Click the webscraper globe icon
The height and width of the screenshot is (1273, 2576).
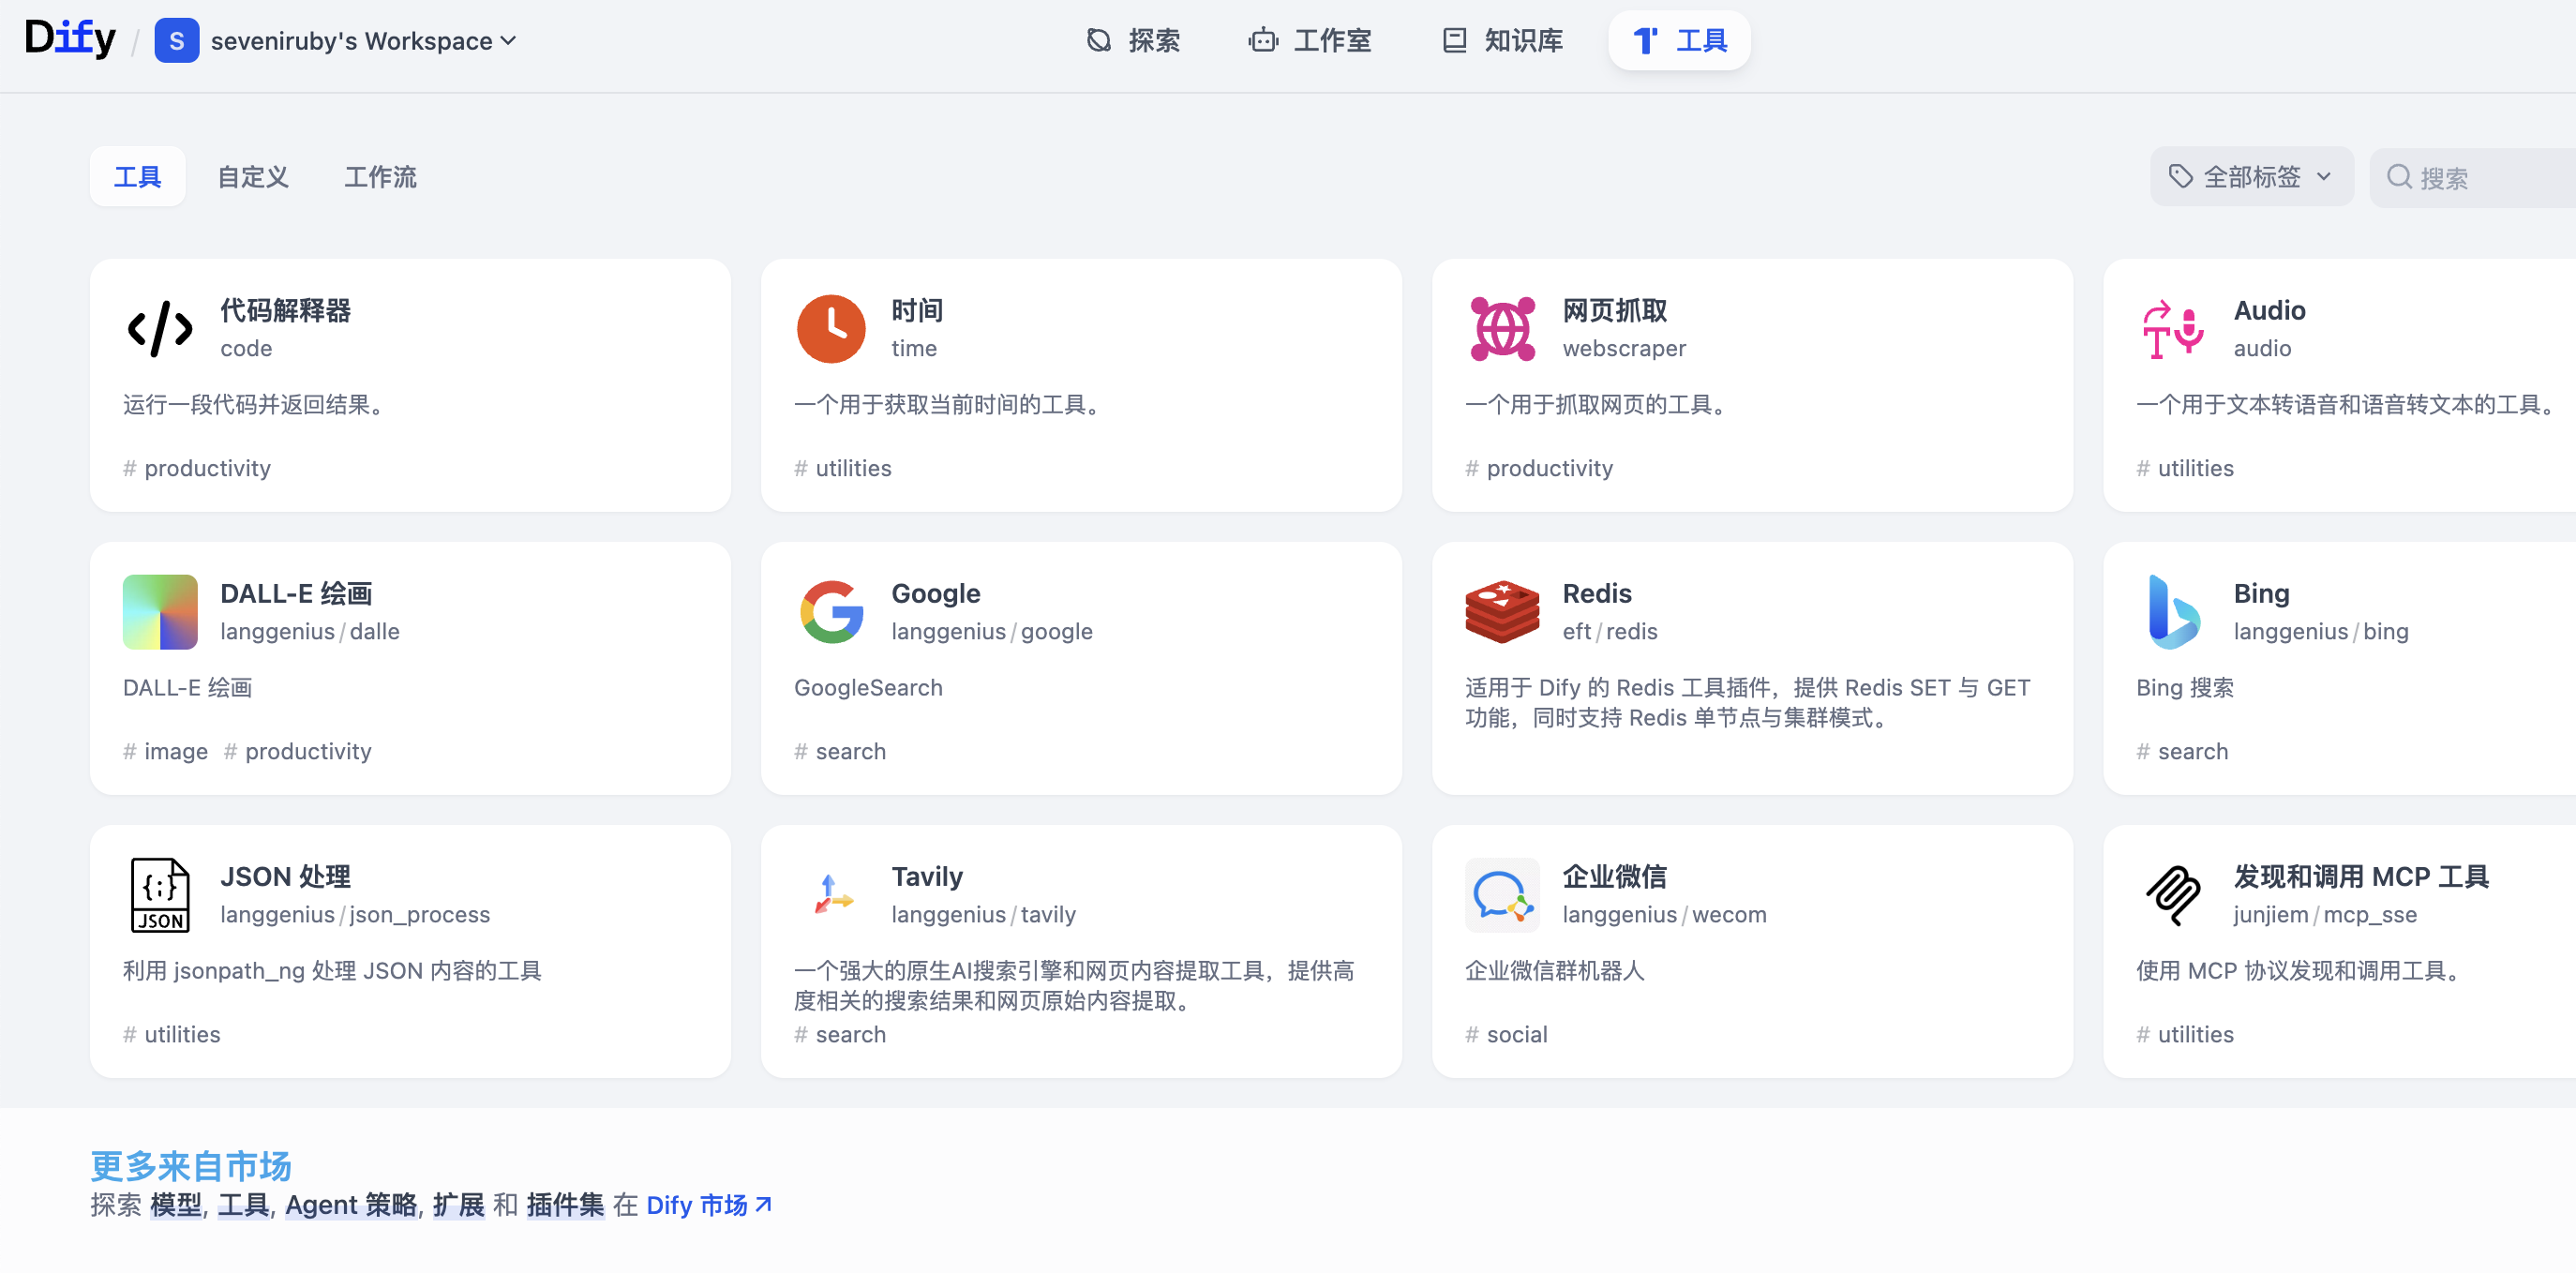[x=1501, y=328]
